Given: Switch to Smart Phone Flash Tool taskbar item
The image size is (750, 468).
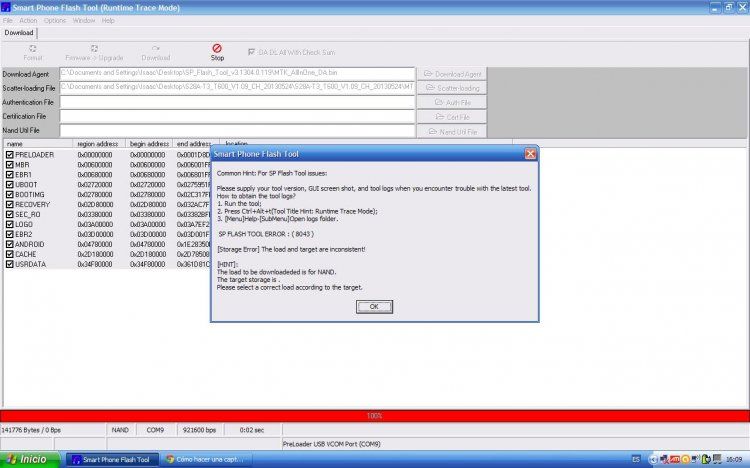Looking at the screenshot, I should tap(112, 459).
